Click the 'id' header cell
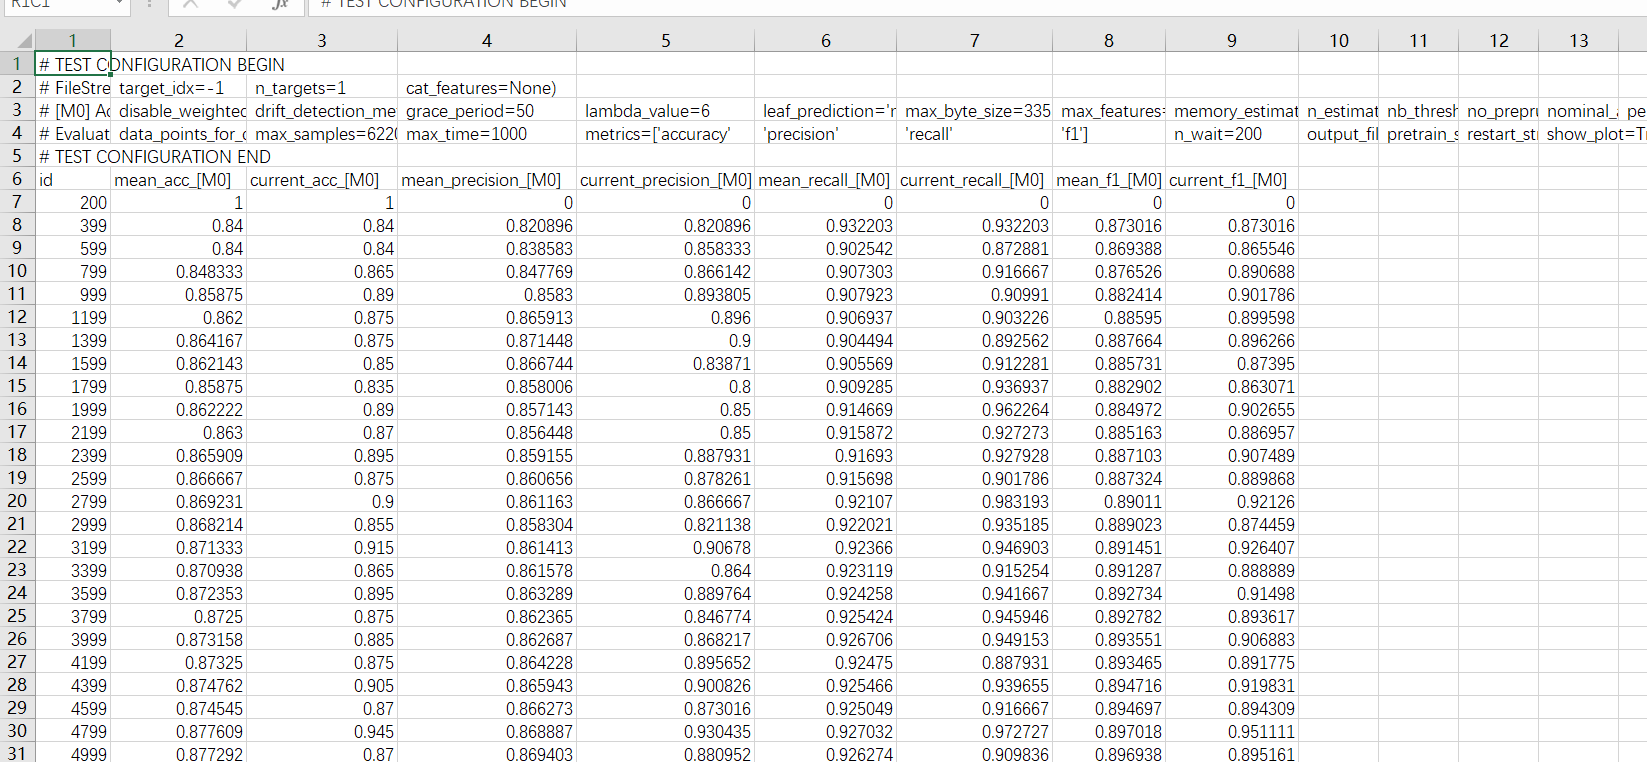 tap(72, 179)
